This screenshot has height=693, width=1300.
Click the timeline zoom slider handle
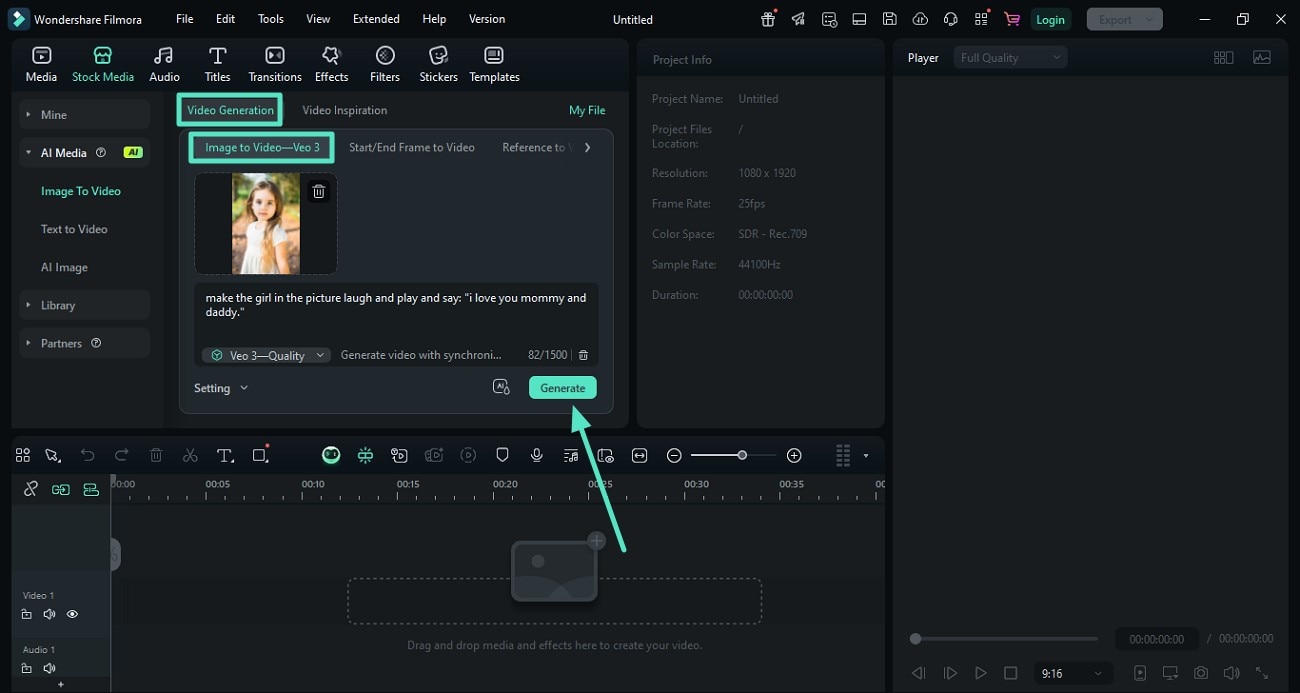[x=742, y=455]
